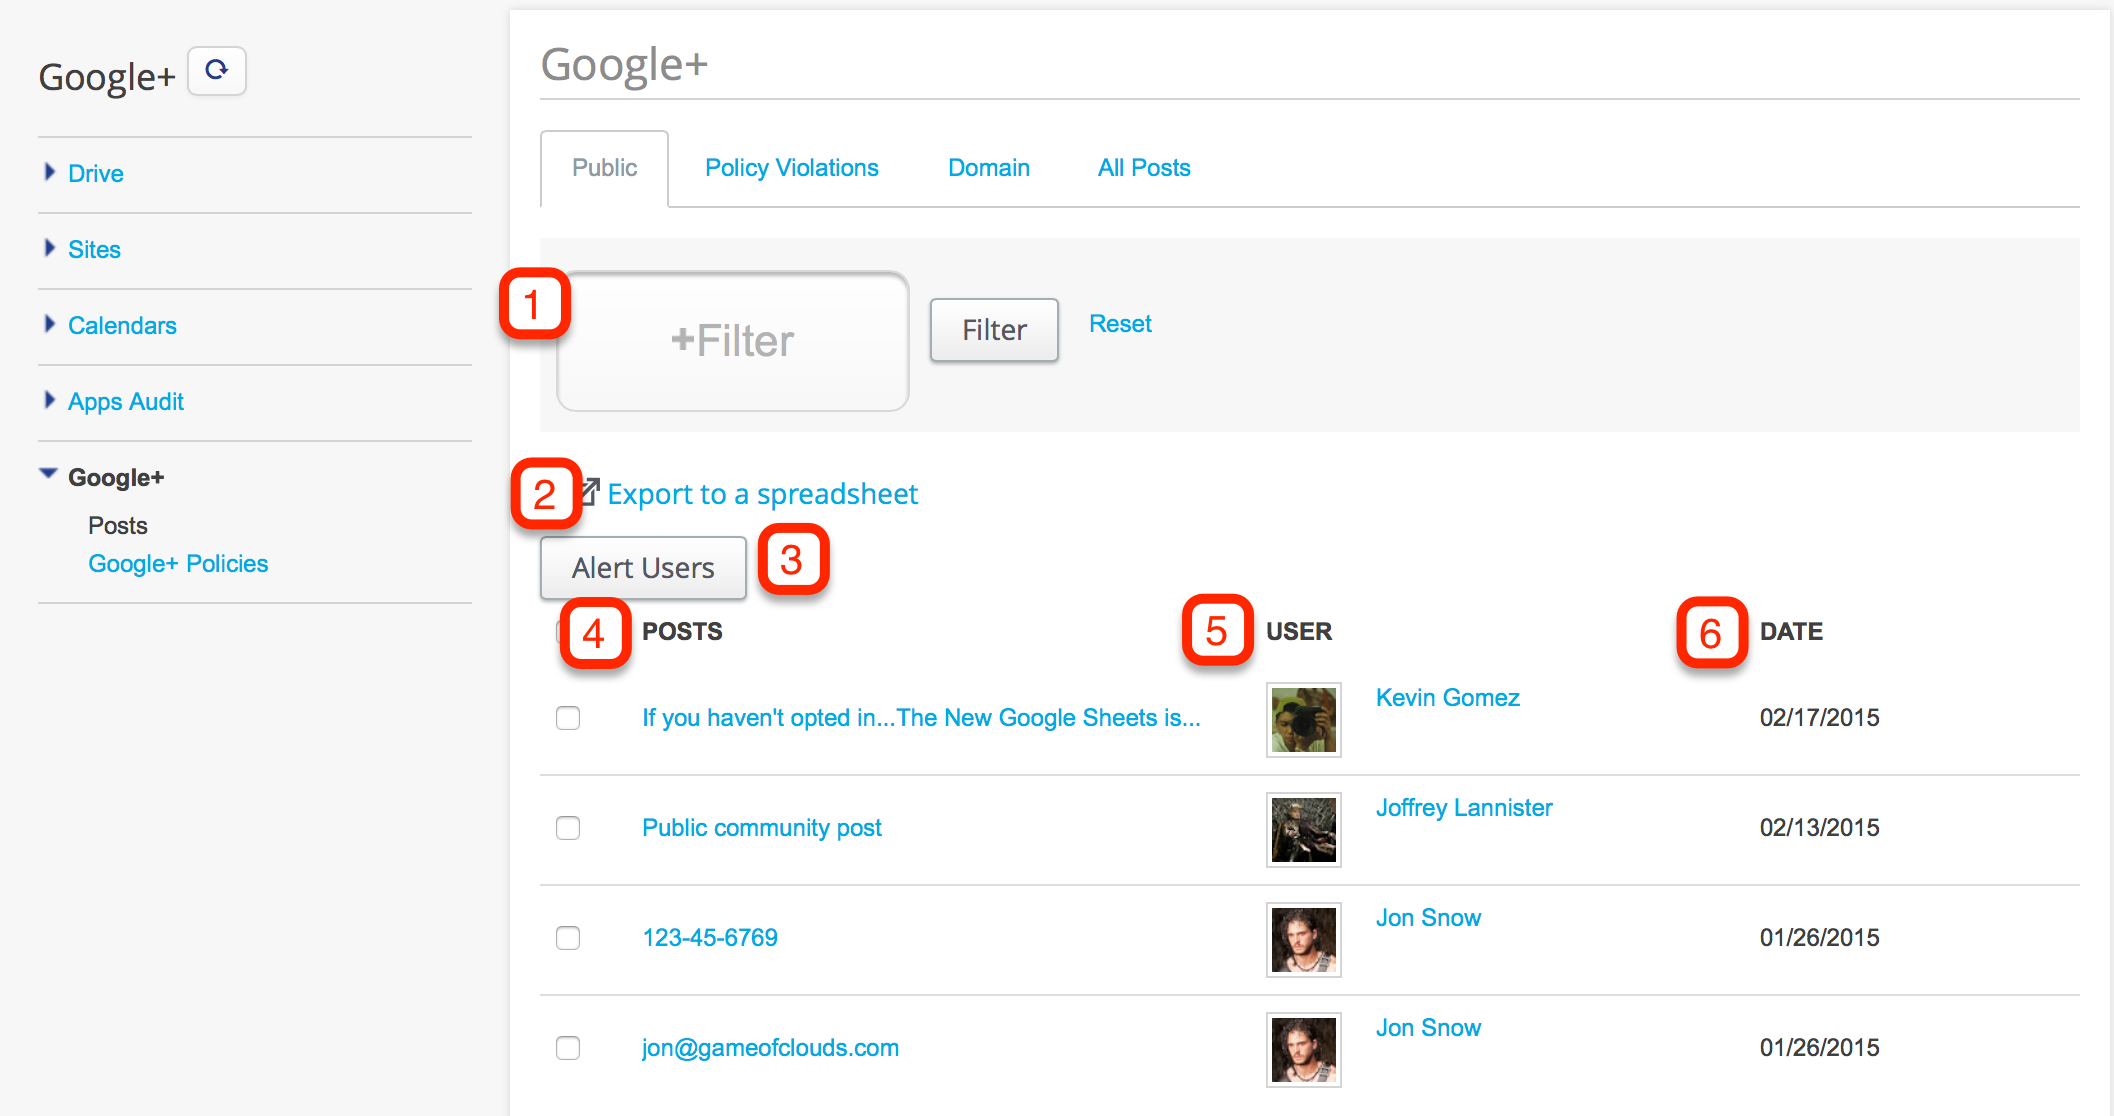Open Kevin Gomez user link
This screenshot has height=1116, width=2114.
(1448, 698)
